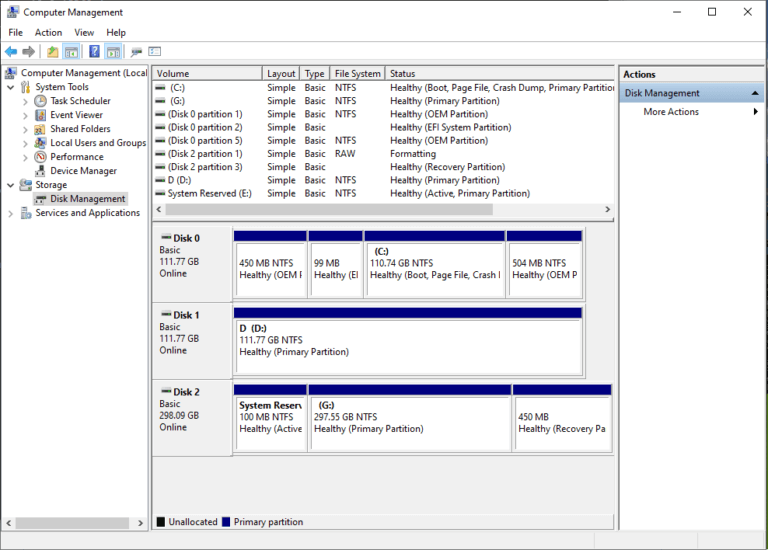Click the checklist settings toolbar icon
This screenshot has width=768, height=550.
155,51
